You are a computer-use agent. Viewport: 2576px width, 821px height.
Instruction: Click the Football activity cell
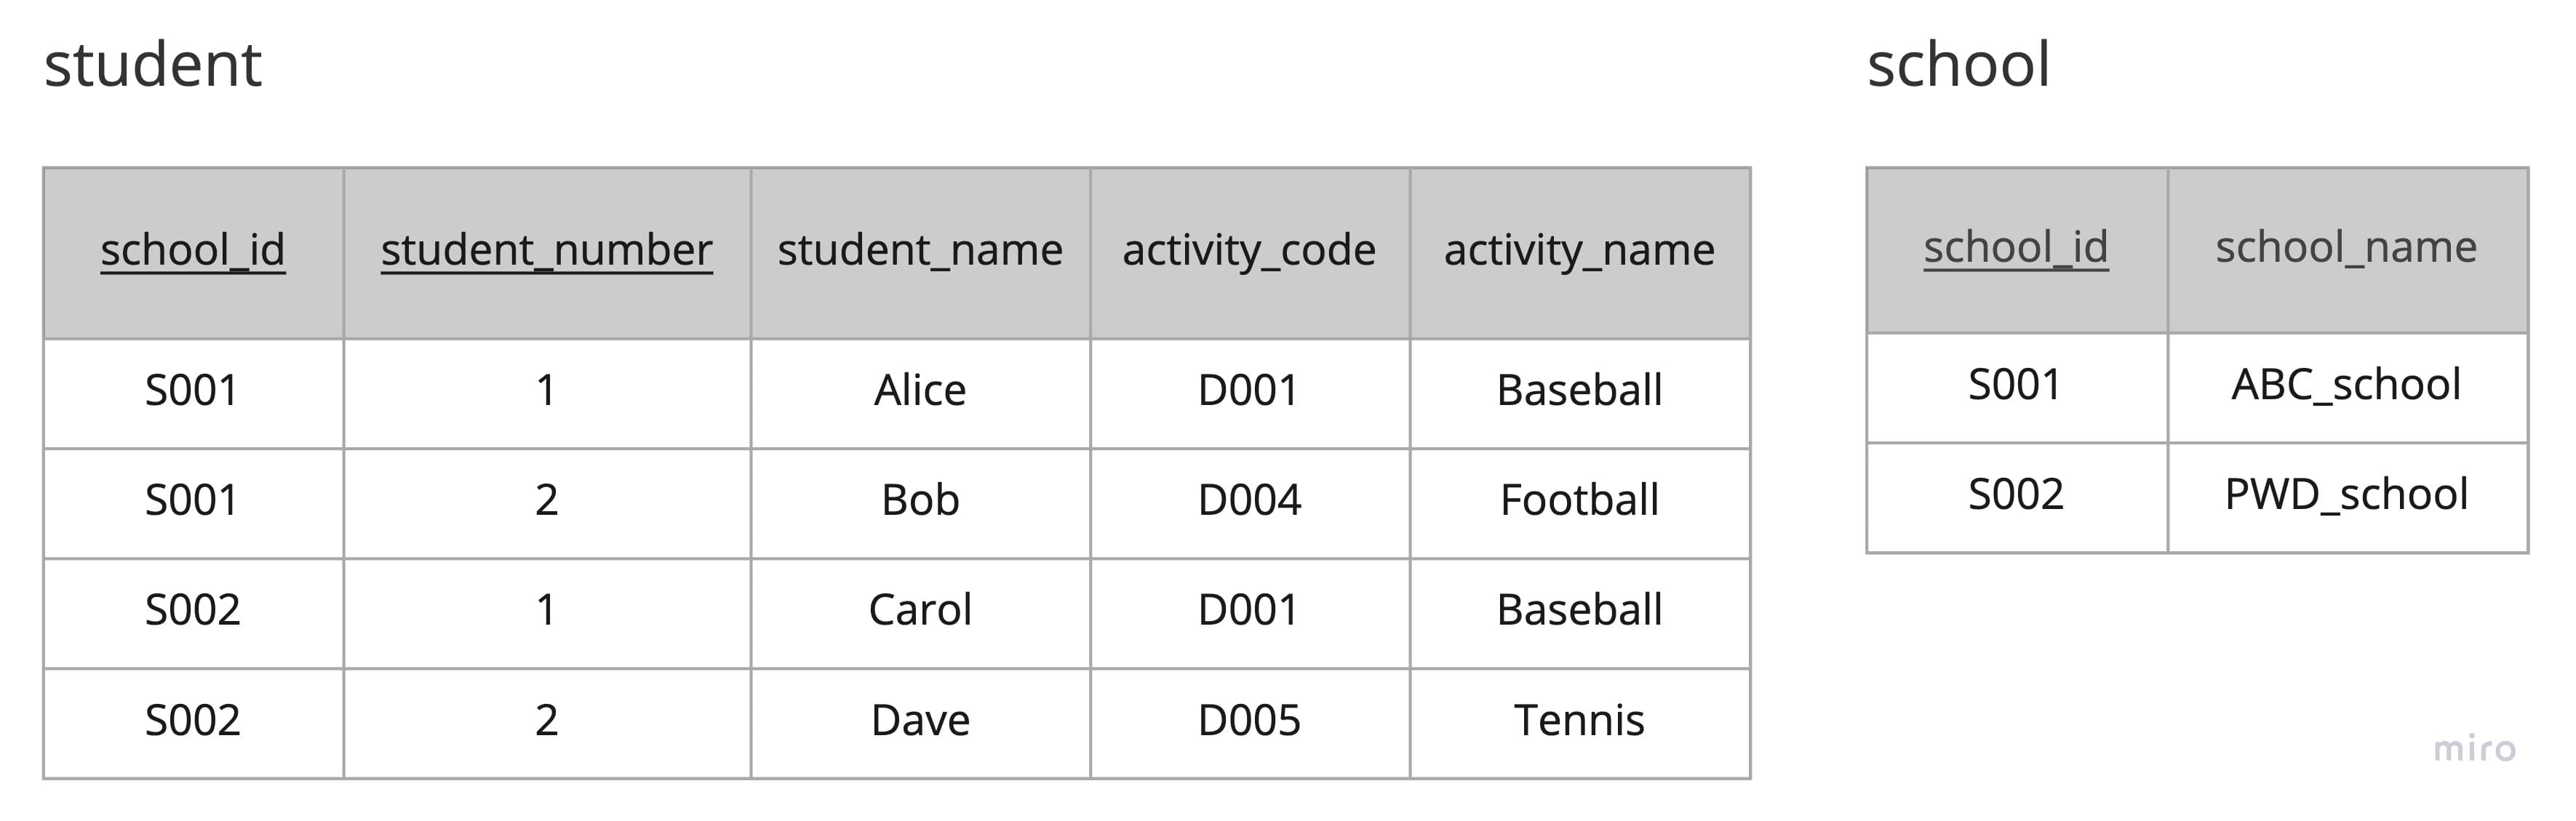tap(1579, 501)
